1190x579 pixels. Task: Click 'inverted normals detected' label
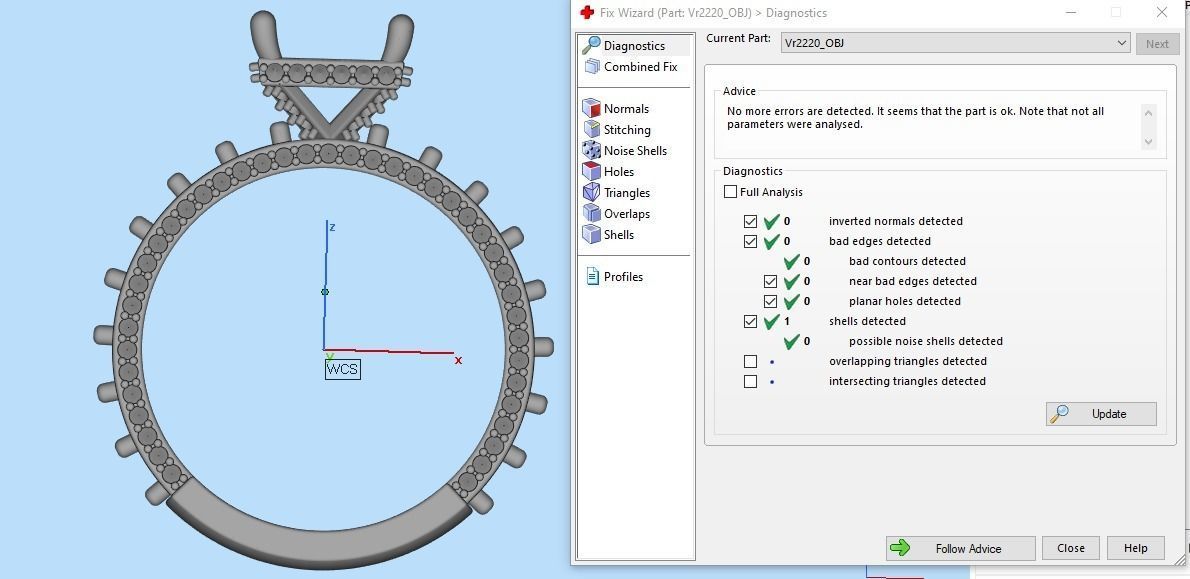[x=896, y=222]
